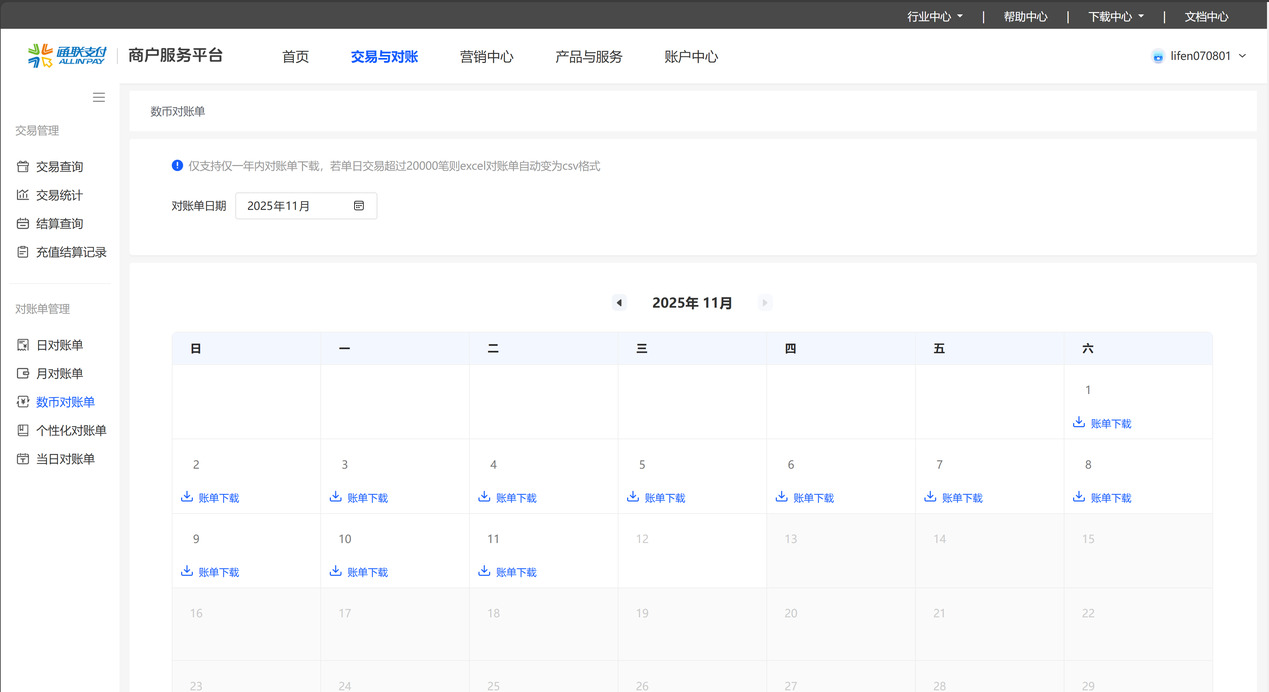Click the 日对账单 sidebar icon
The width and height of the screenshot is (1269, 692).
point(23,345)
